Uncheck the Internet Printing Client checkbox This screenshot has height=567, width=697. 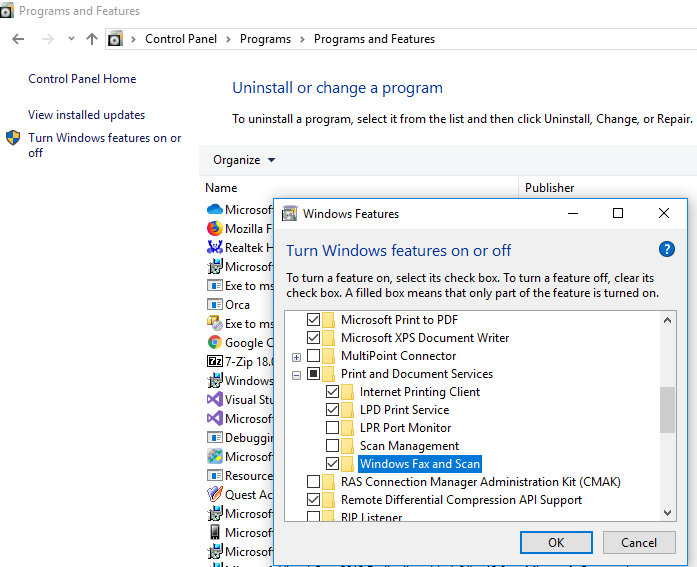[333, 392]
